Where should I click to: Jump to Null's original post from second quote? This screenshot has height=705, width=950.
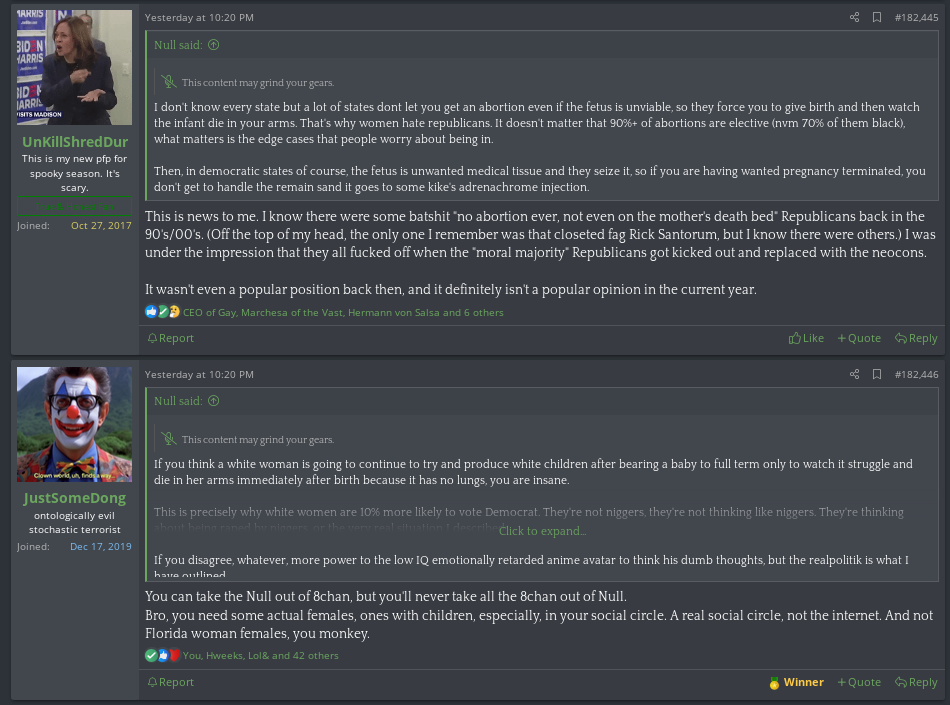tap(213, 401)
